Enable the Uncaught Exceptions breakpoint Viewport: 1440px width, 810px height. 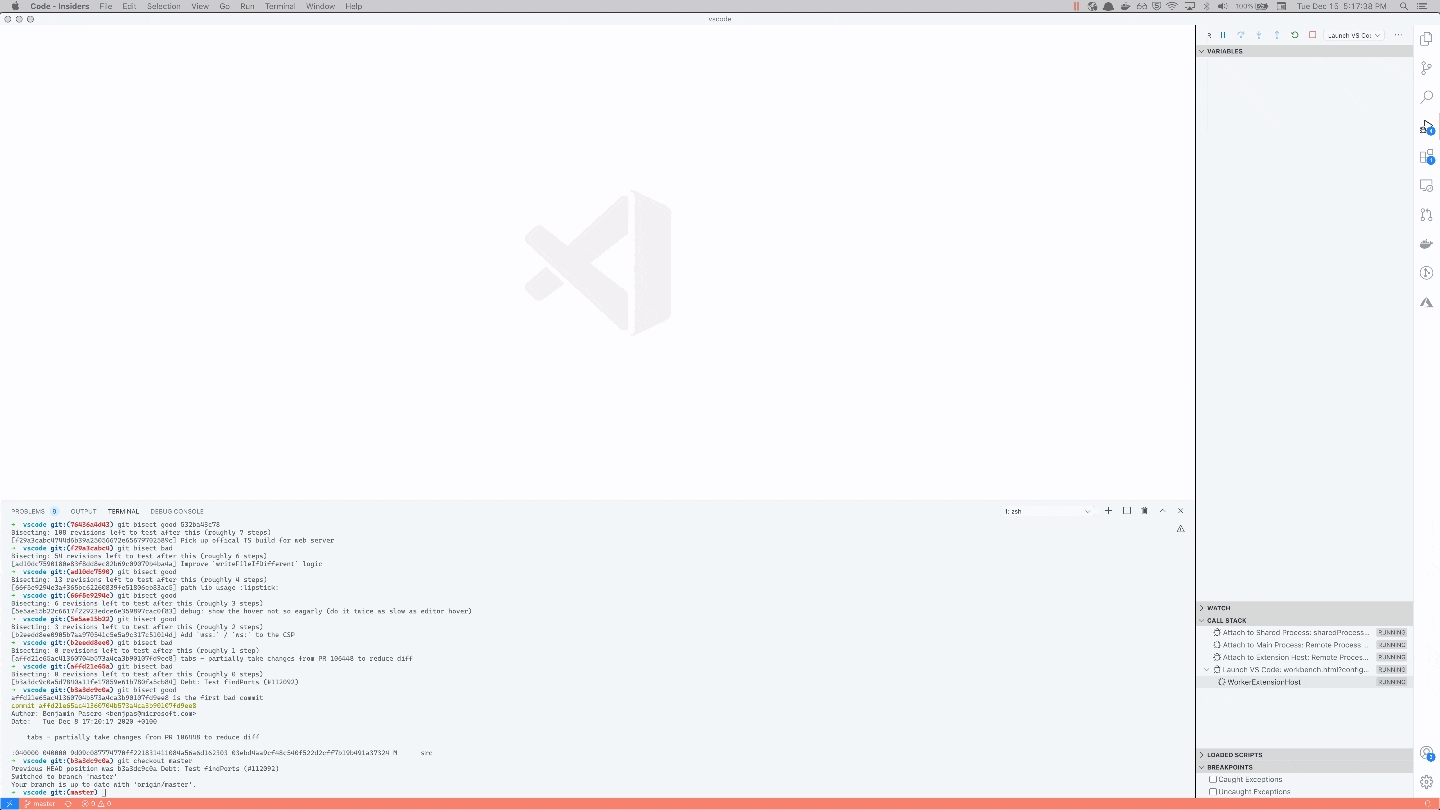click(x=1214, y=791)
